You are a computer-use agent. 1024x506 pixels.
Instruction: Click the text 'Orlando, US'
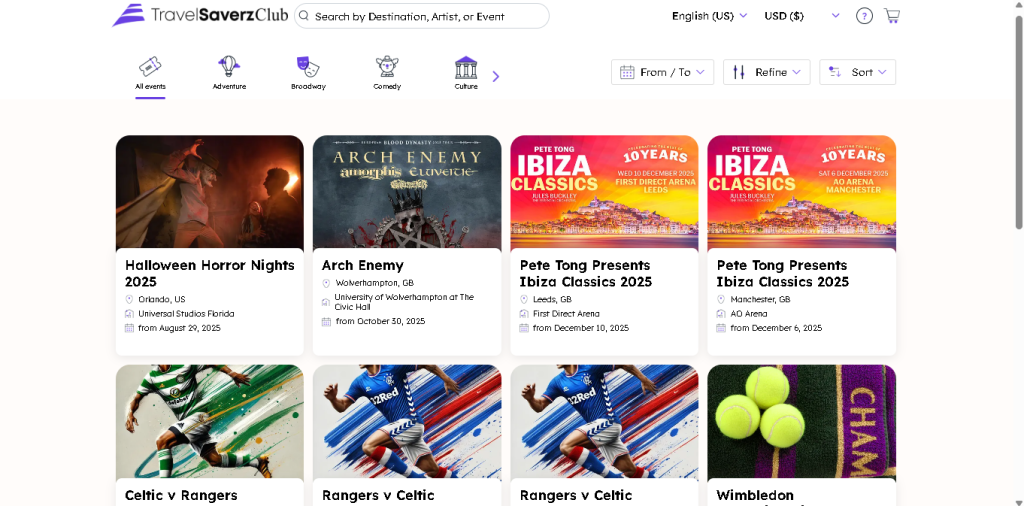pos(162,299)
